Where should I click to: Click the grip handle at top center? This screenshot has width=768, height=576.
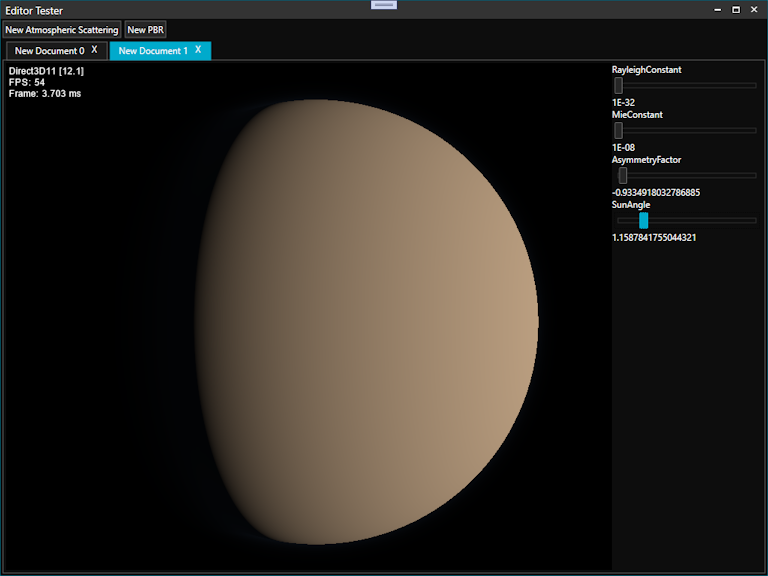point(384,5)
